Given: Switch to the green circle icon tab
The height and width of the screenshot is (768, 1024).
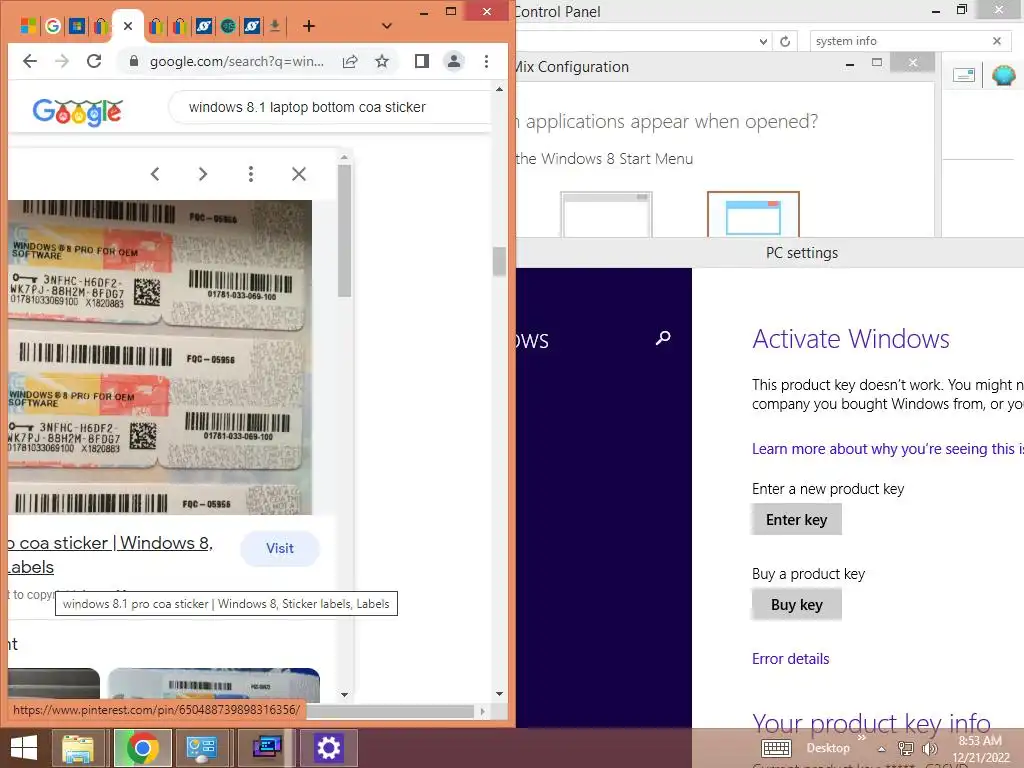Looking at the screenshot, I should [227, 26].
